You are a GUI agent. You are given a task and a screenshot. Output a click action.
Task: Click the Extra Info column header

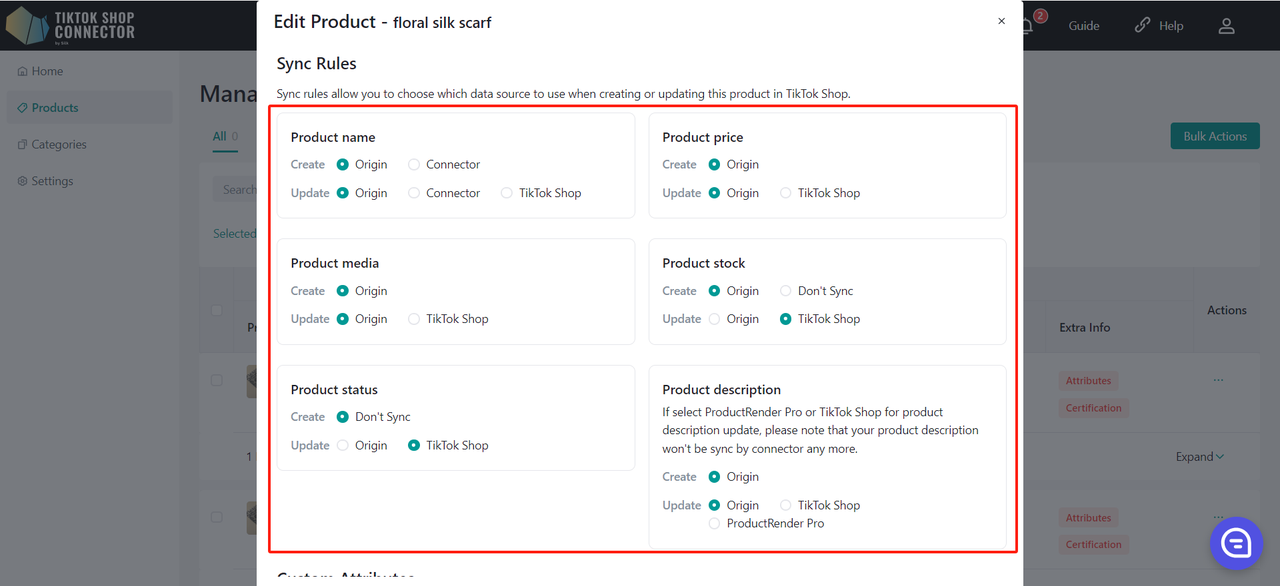(1085, 328)
